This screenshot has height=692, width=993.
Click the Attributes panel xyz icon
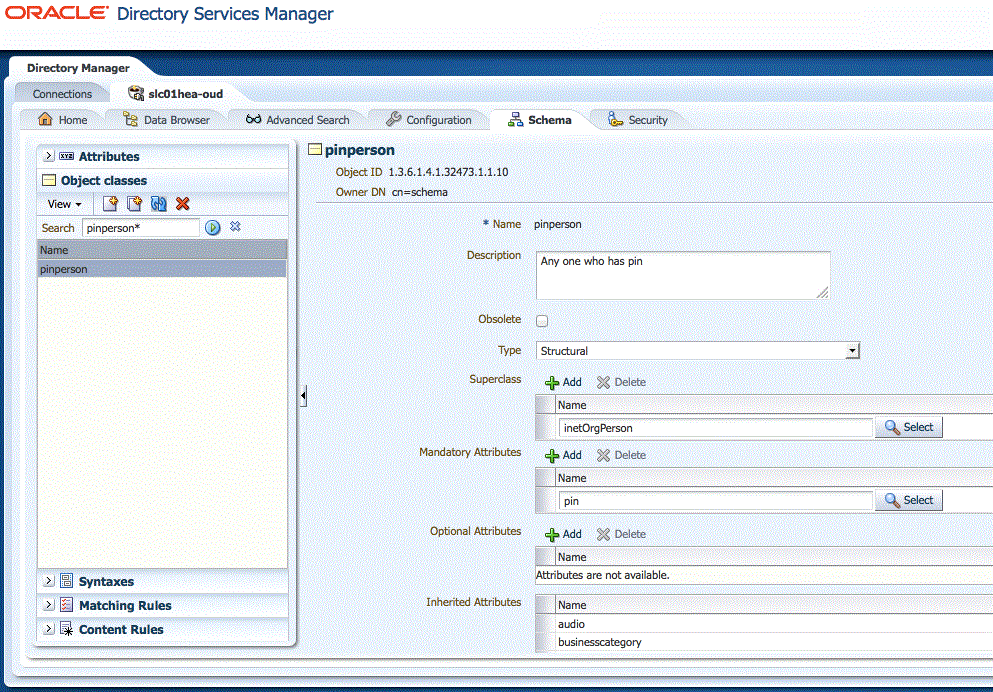point(66,156)
